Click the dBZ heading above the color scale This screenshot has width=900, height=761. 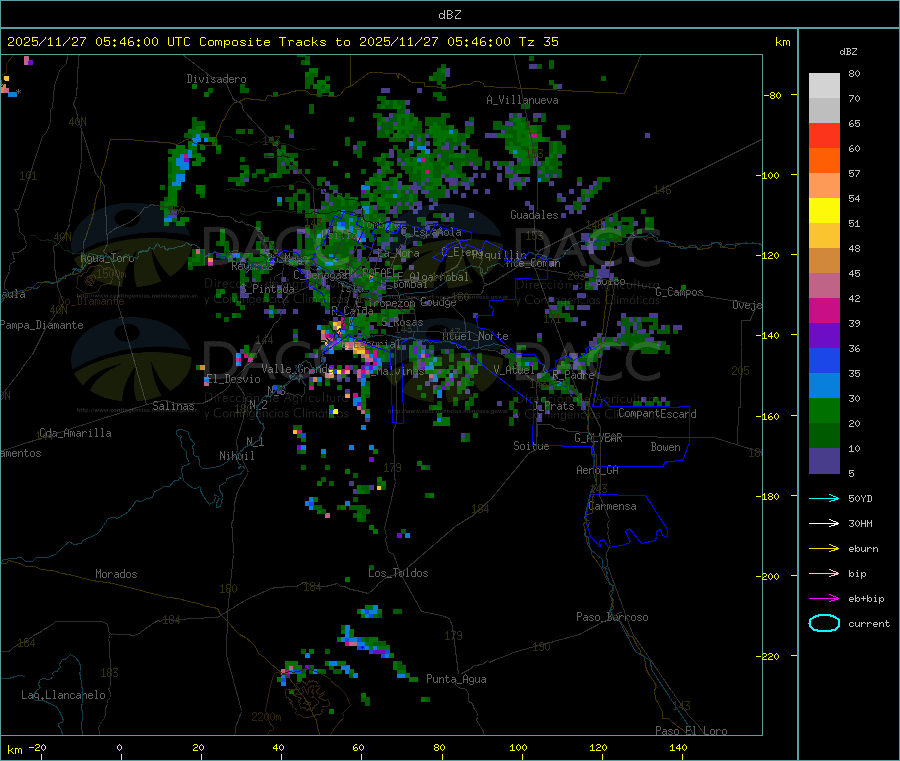click(x=848, y=52)
